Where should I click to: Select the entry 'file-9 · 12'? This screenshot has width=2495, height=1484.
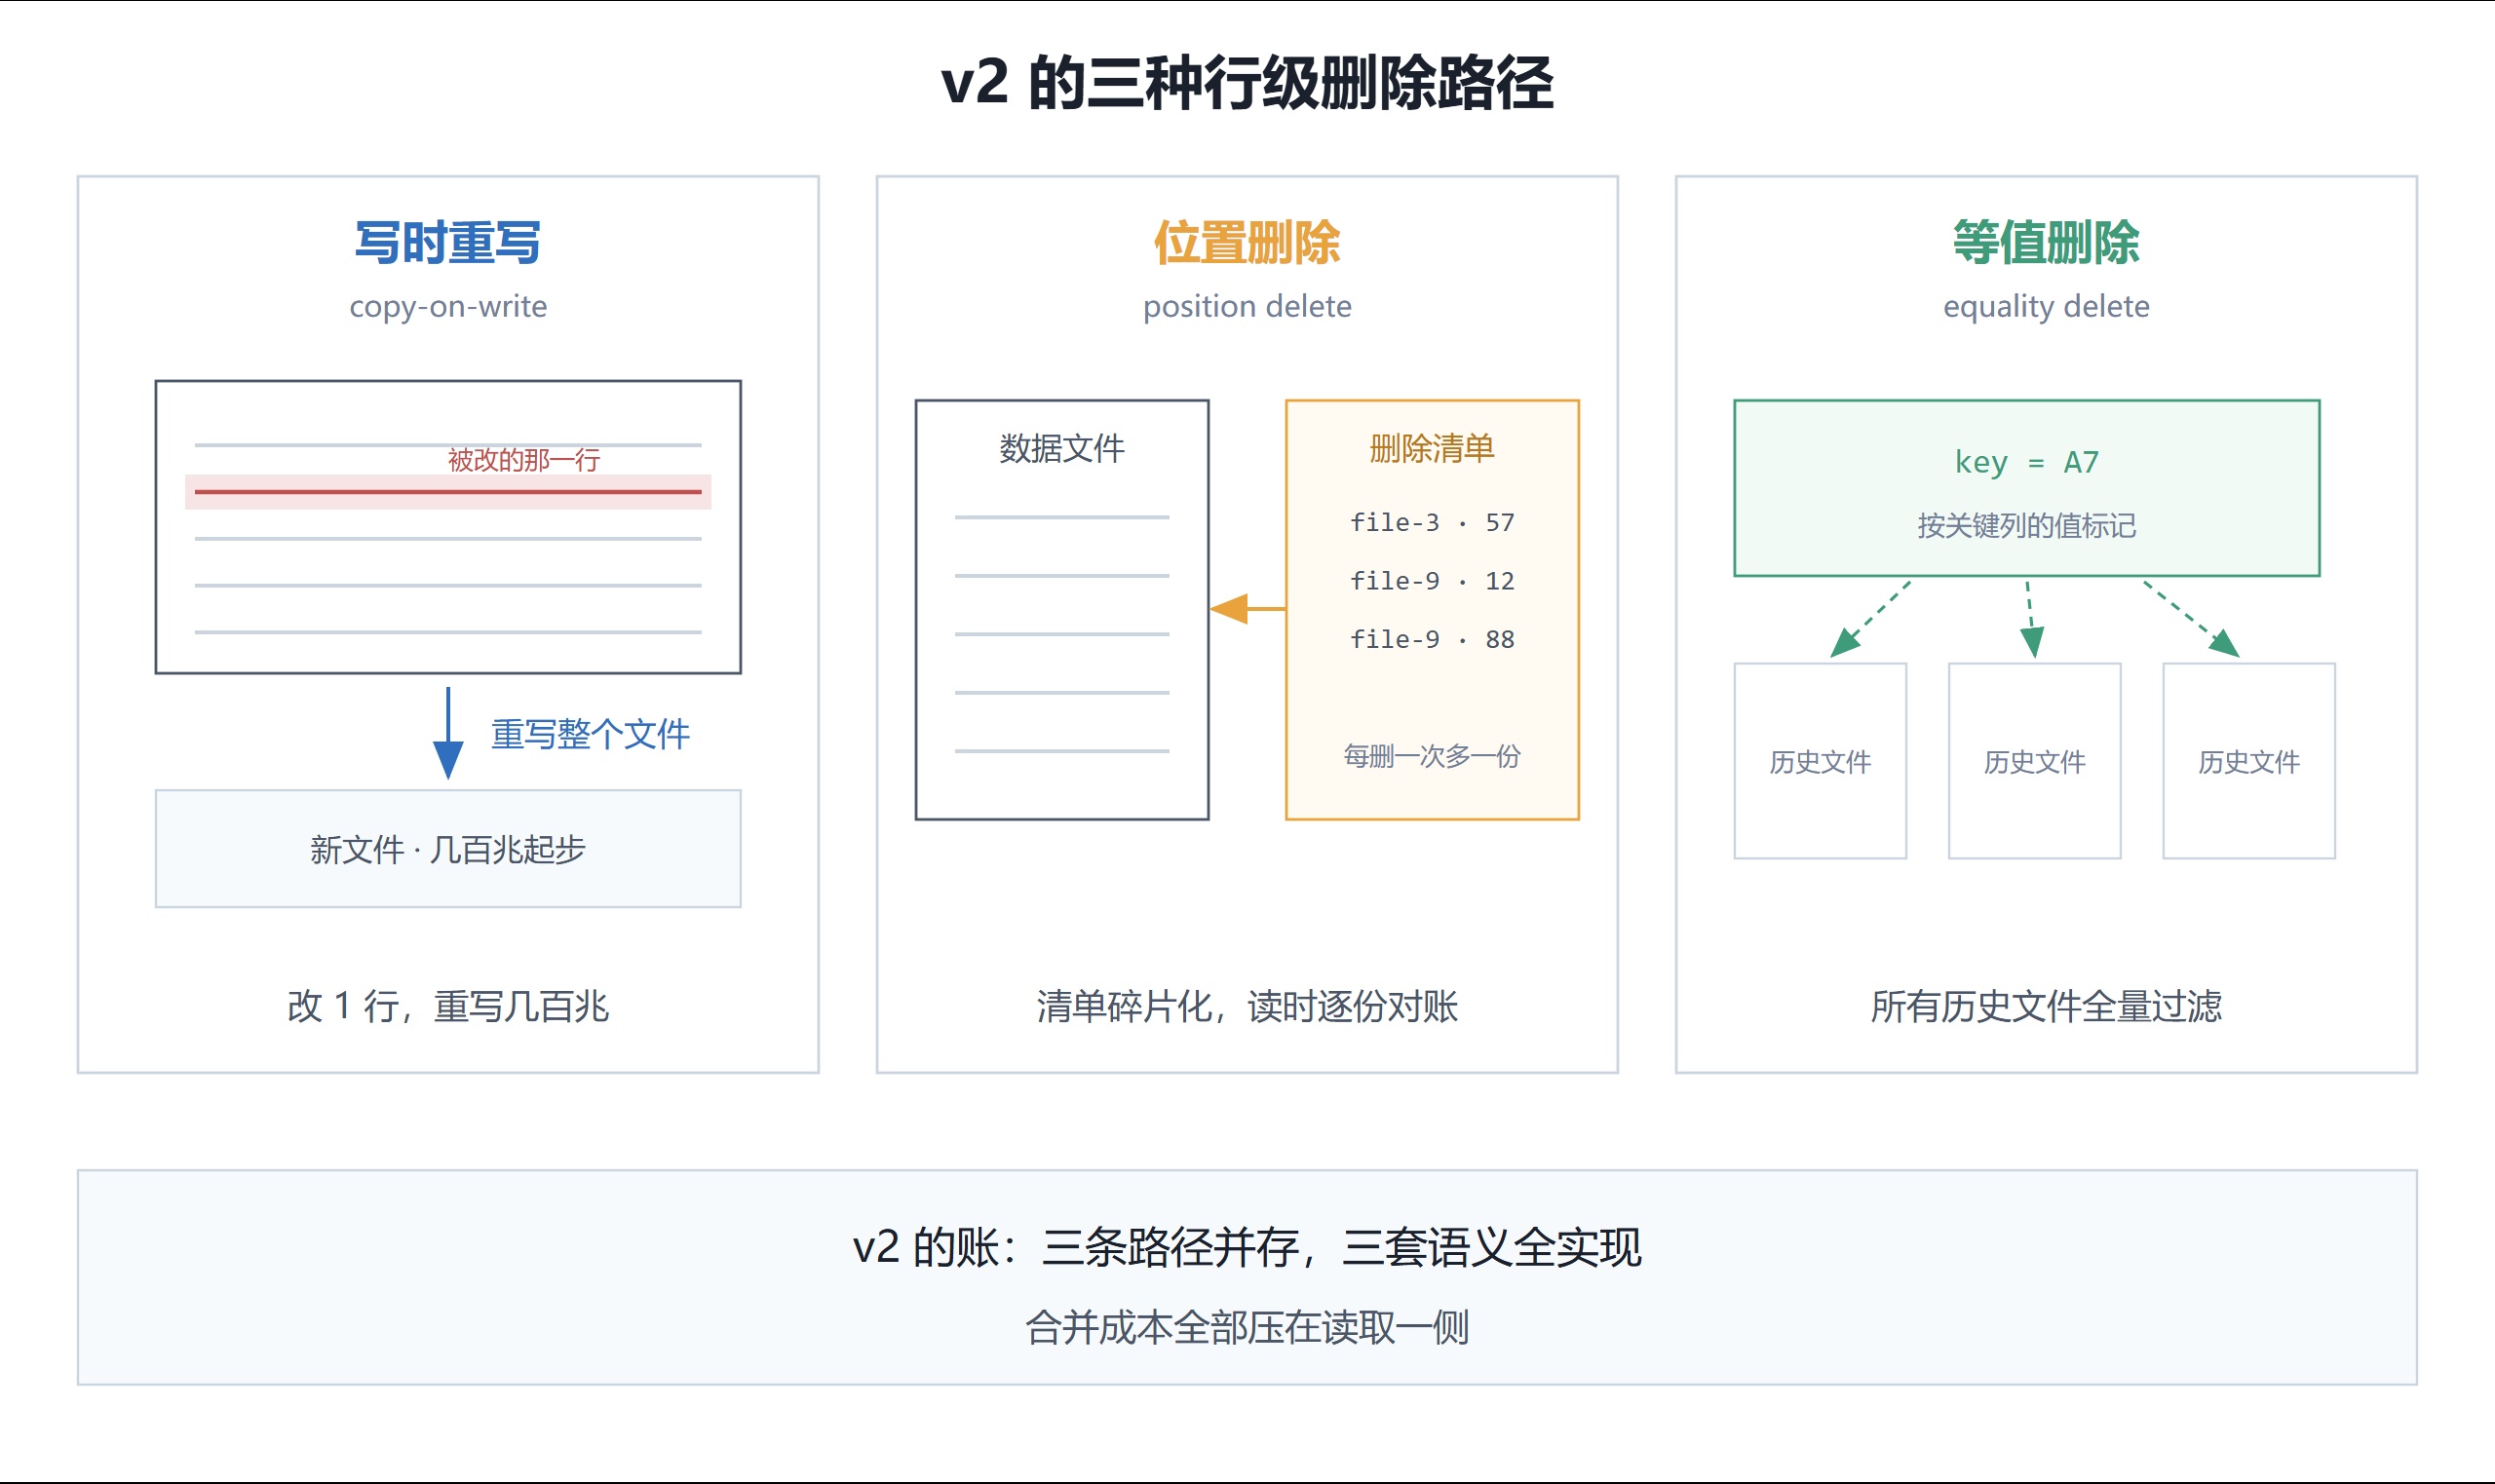(1432, 581)
